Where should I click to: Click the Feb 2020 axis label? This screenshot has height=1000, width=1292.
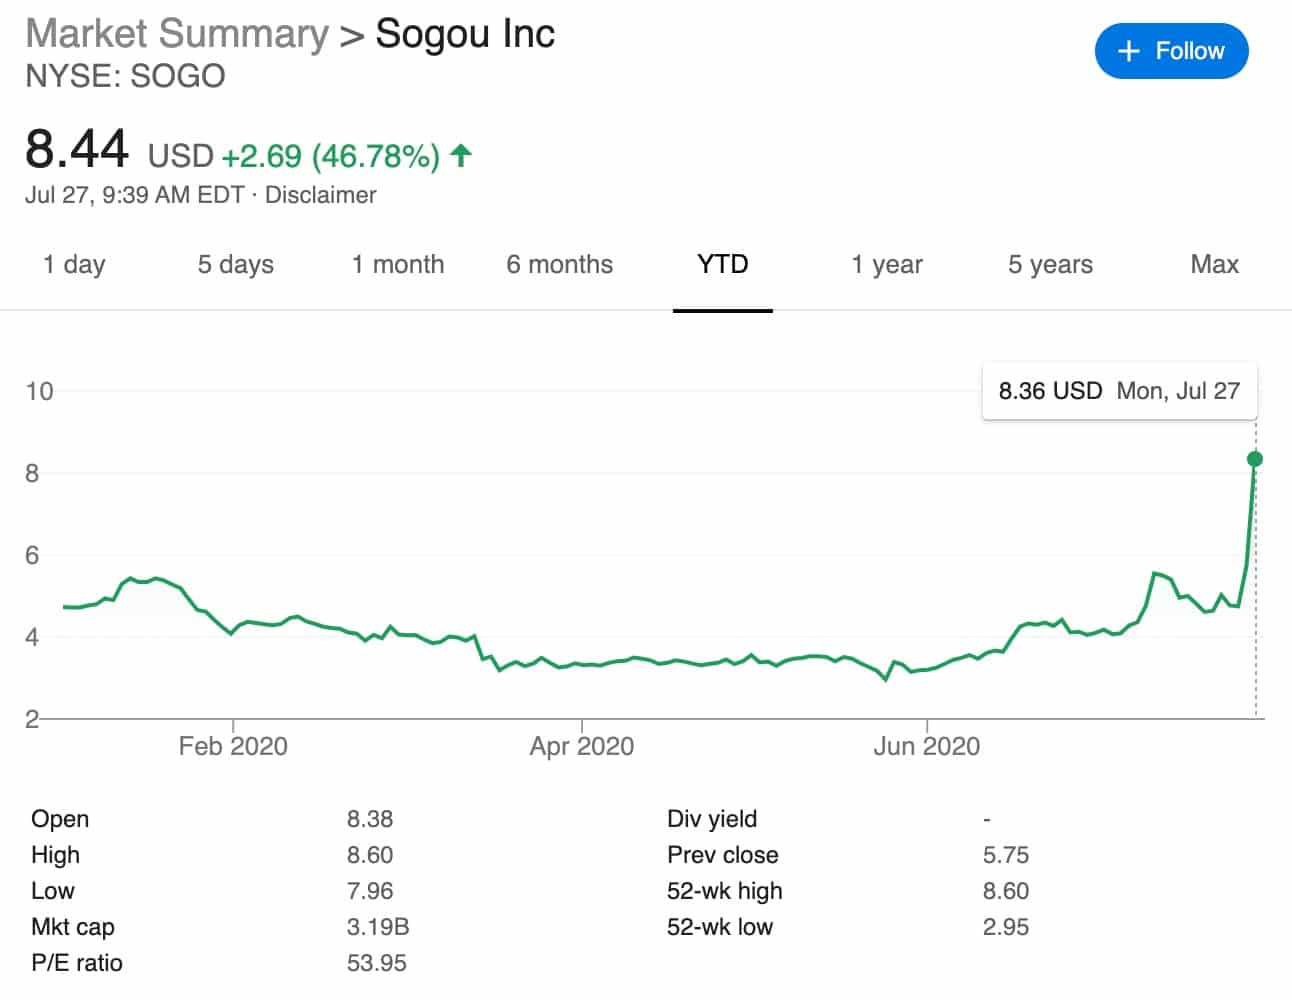point(233,746)
